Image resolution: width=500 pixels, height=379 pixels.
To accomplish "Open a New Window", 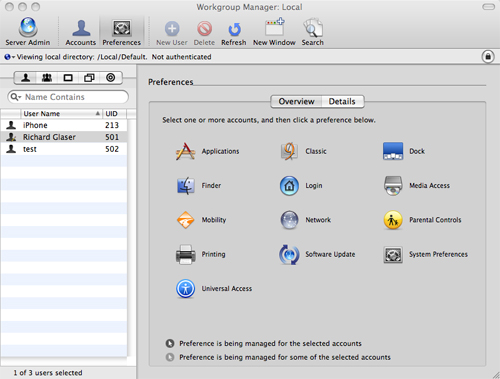I will coord(274,32).
